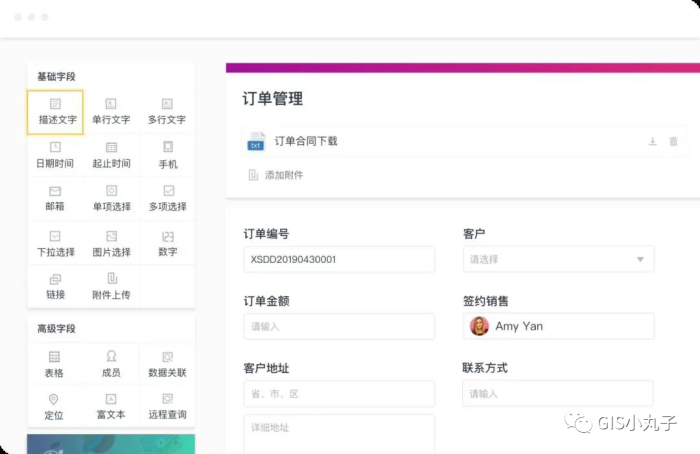Click the 订单金额 input field
700x454 pixels.
click(x=339, y=326)
